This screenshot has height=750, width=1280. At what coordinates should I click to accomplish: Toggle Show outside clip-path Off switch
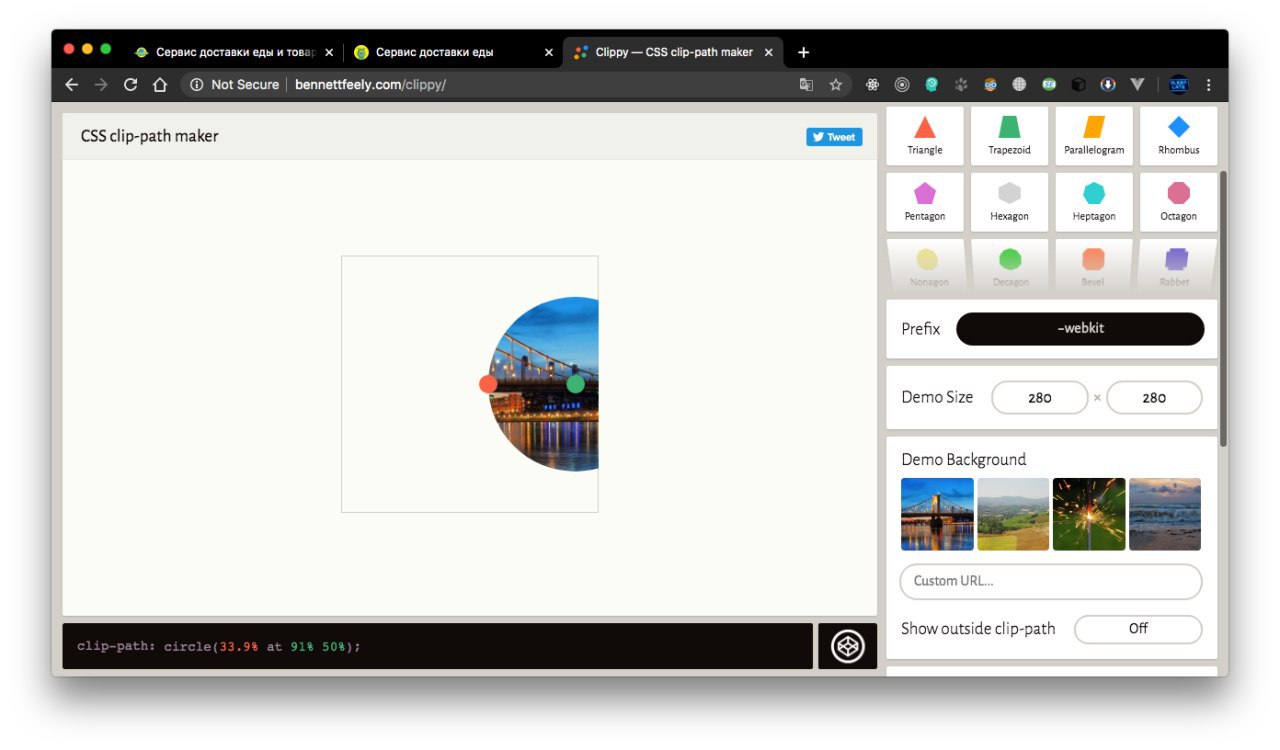point(1138,629)
